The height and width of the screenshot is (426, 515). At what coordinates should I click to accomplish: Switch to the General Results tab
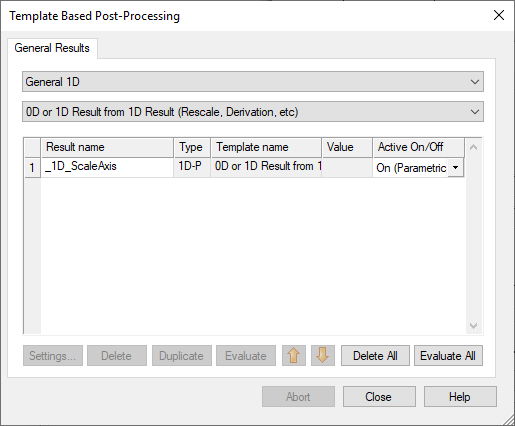(x=52, y=48)
